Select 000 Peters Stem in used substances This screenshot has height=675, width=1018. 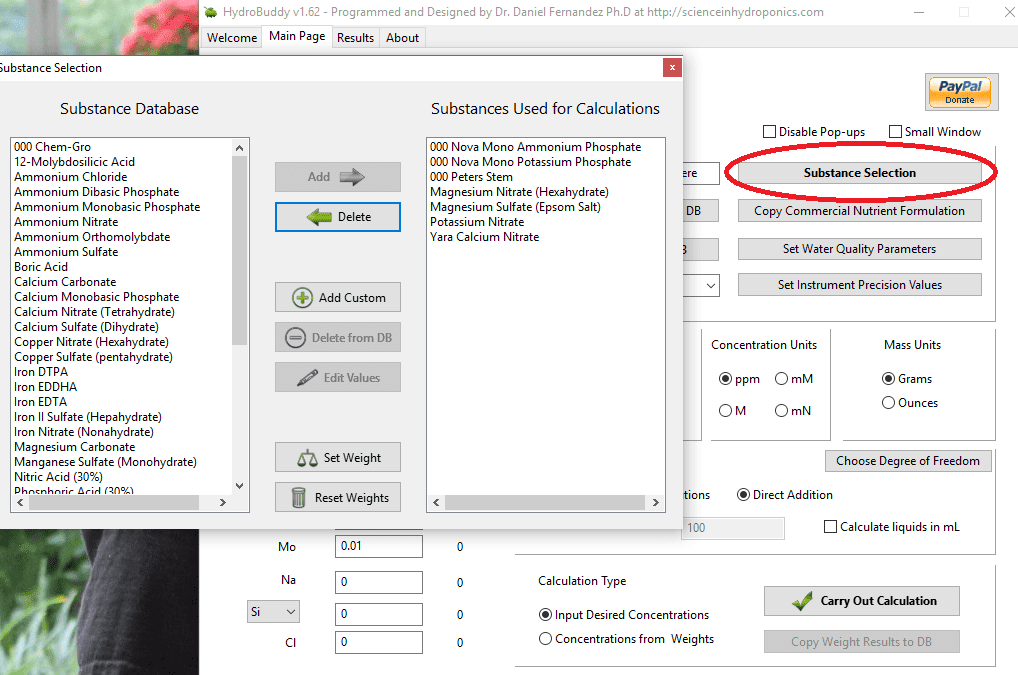coord(471,177)
